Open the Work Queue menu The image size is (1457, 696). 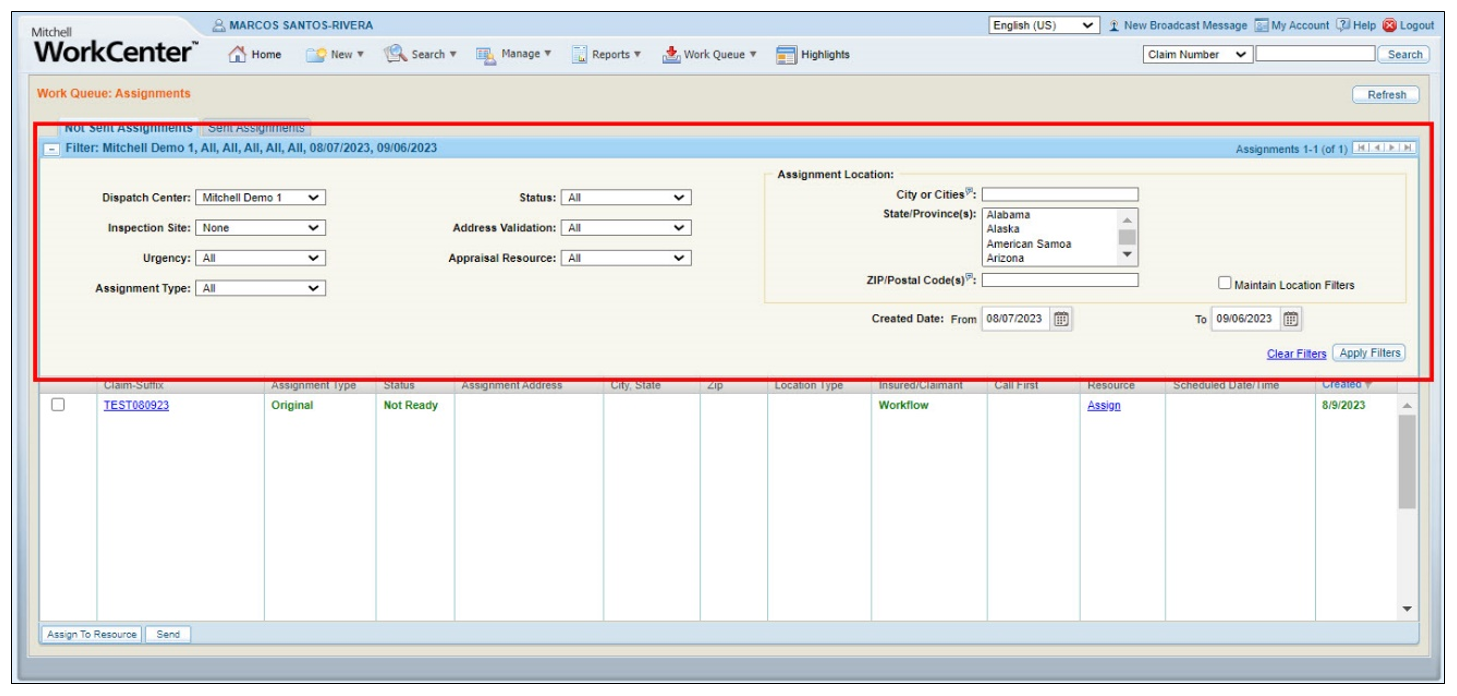[710, 55]
